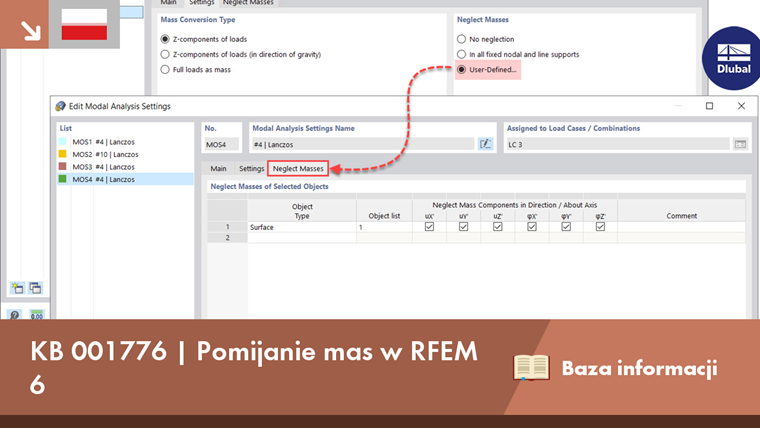This screenshot has width=760, height=428.
Task: Close the Edit Modal Analysis Settings dialog
Action: [x=741, y=106]
